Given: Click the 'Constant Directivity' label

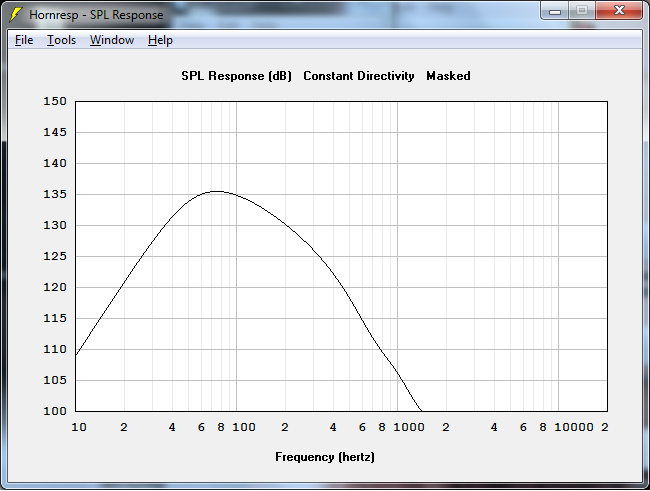Looking at the screenshot, I should point(359,76).
